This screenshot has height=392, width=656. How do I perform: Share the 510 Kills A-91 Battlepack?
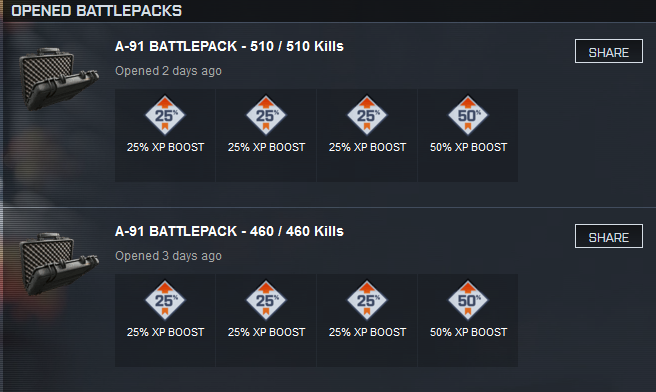(x=609, y=51)
